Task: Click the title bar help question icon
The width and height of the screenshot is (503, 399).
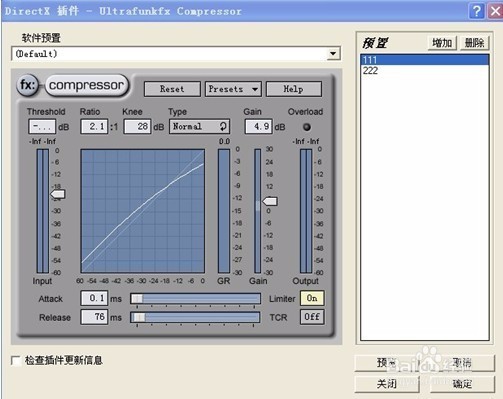Action: [x=477, y=11]
